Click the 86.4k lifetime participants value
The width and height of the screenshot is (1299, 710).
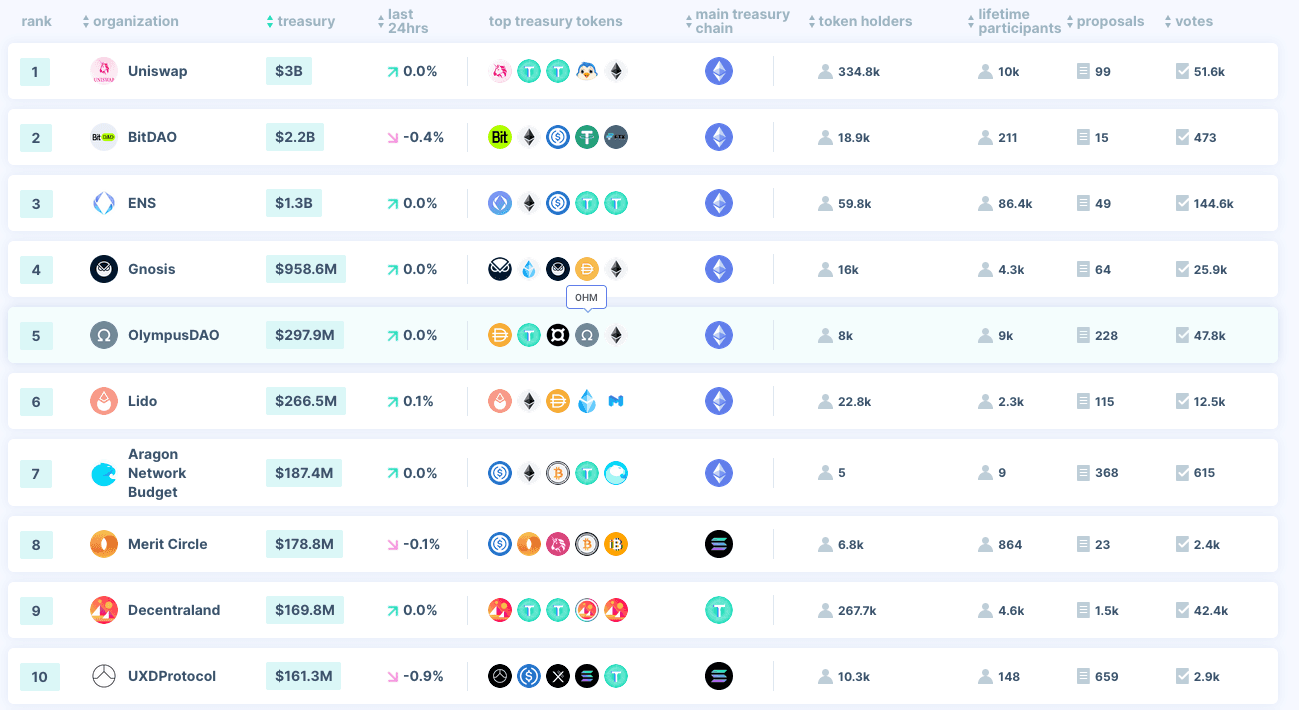[x=1015, y=203]
